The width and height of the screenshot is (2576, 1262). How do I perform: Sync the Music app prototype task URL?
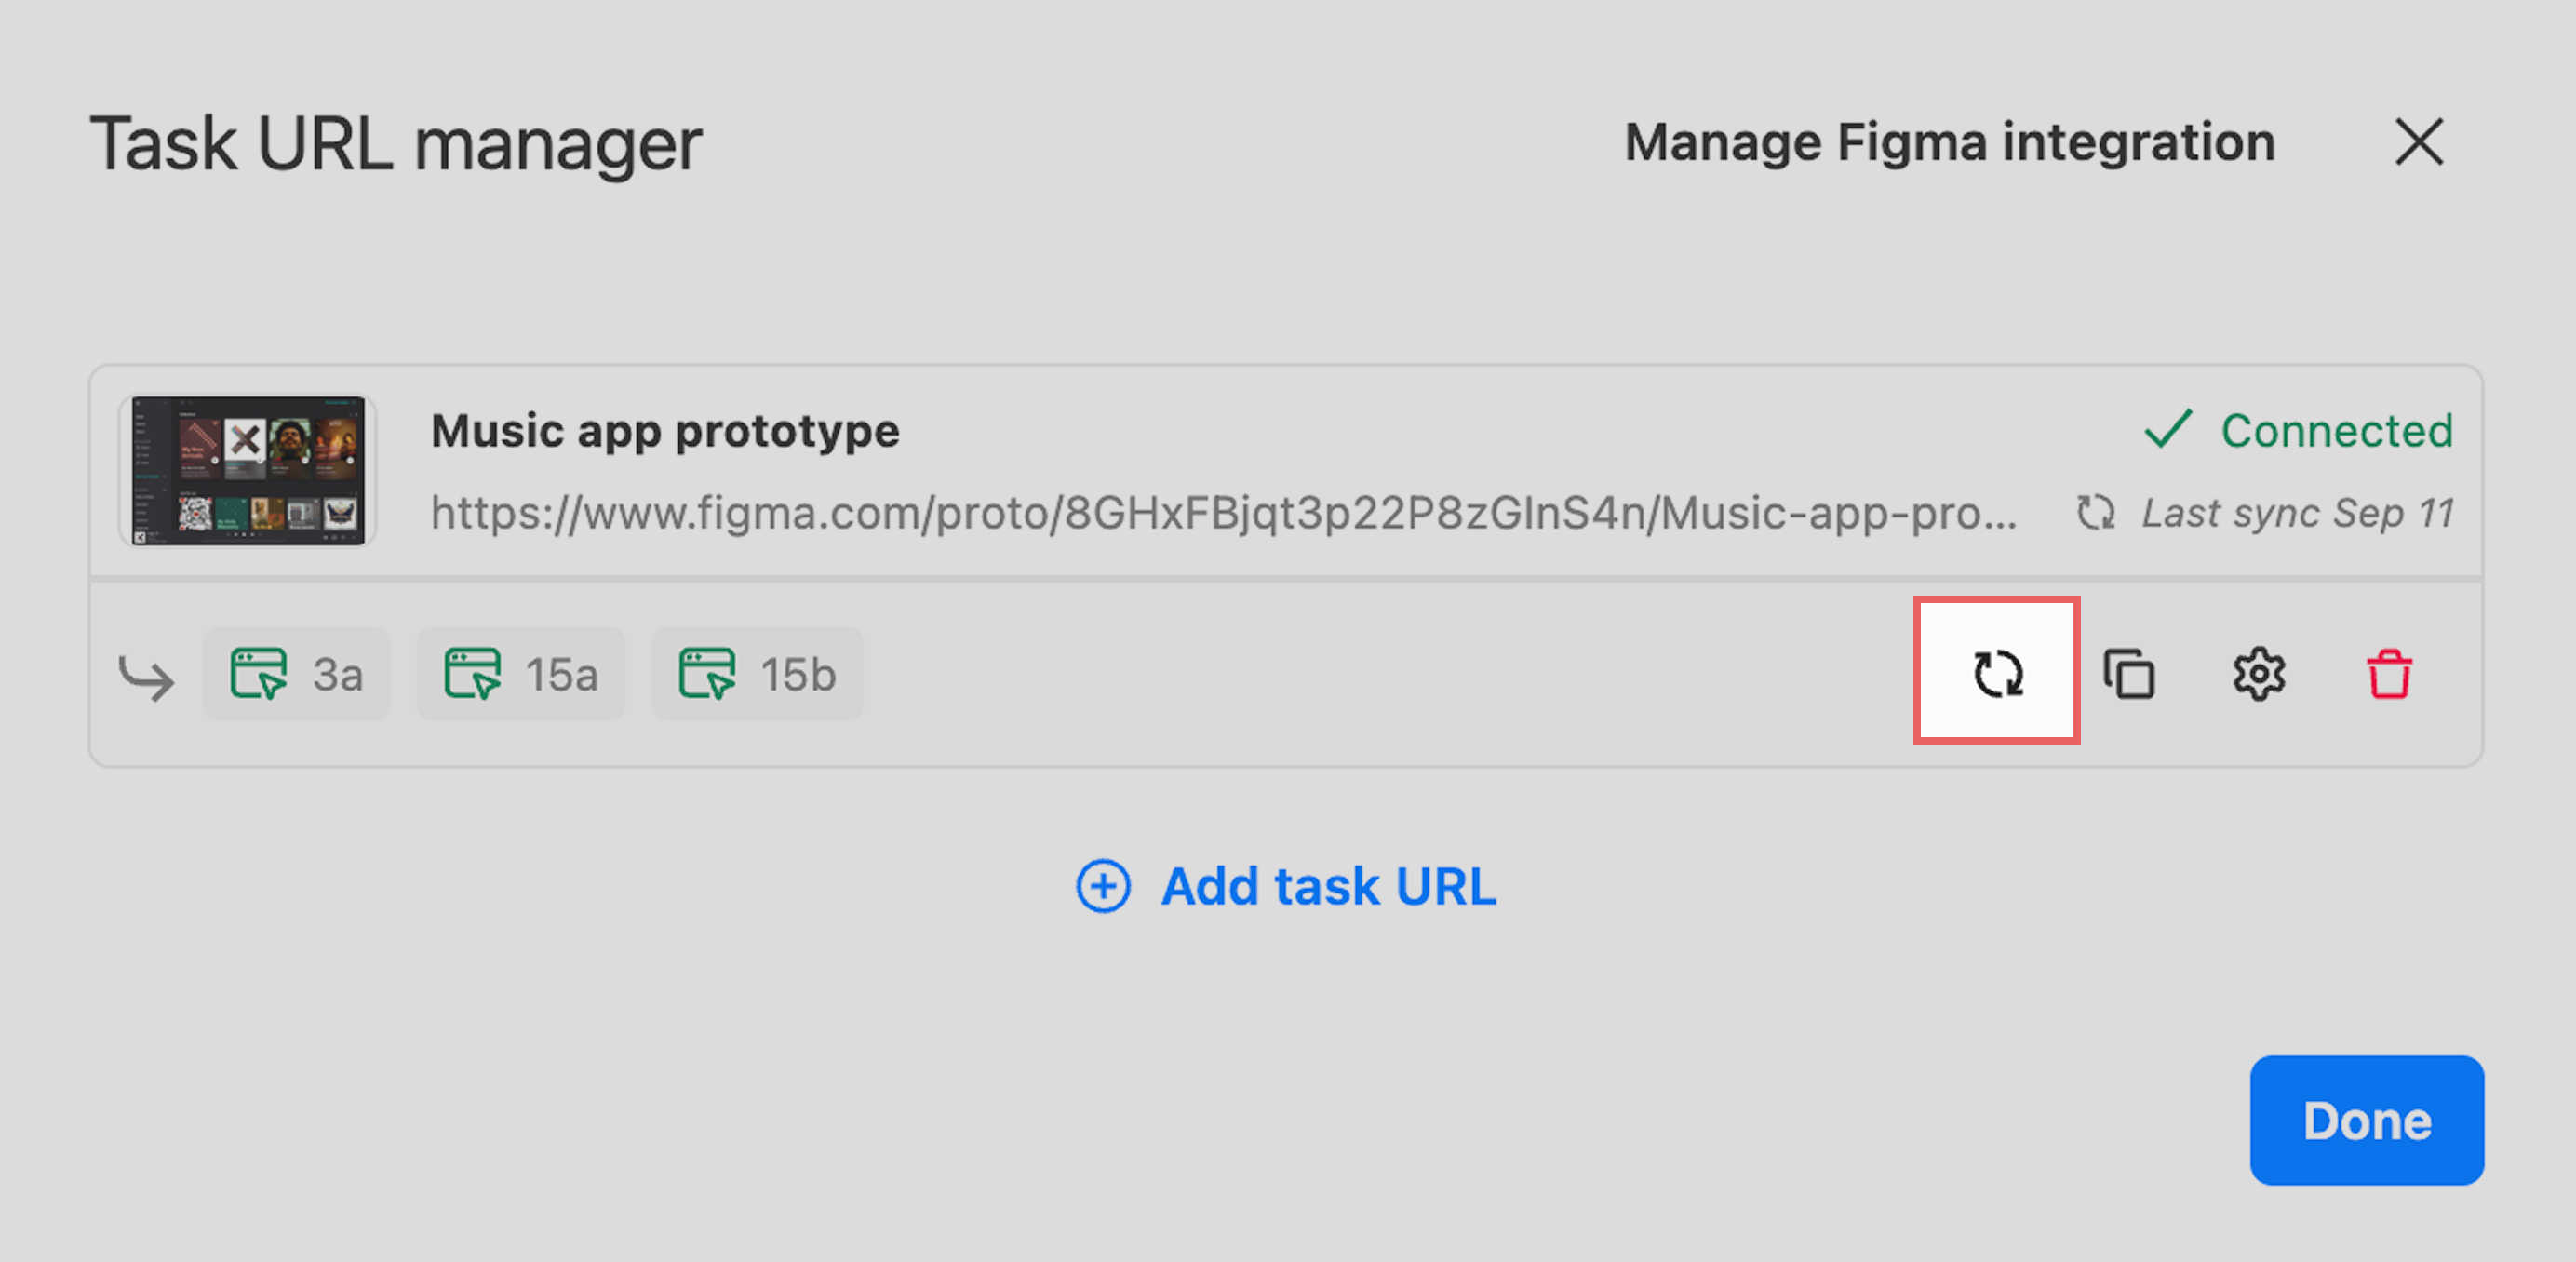1997,672
